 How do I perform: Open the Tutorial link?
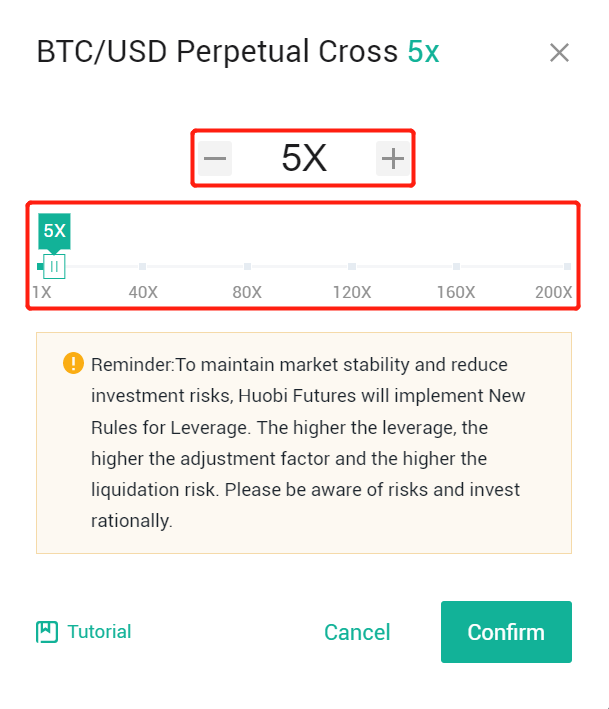(x=99, y=632)
